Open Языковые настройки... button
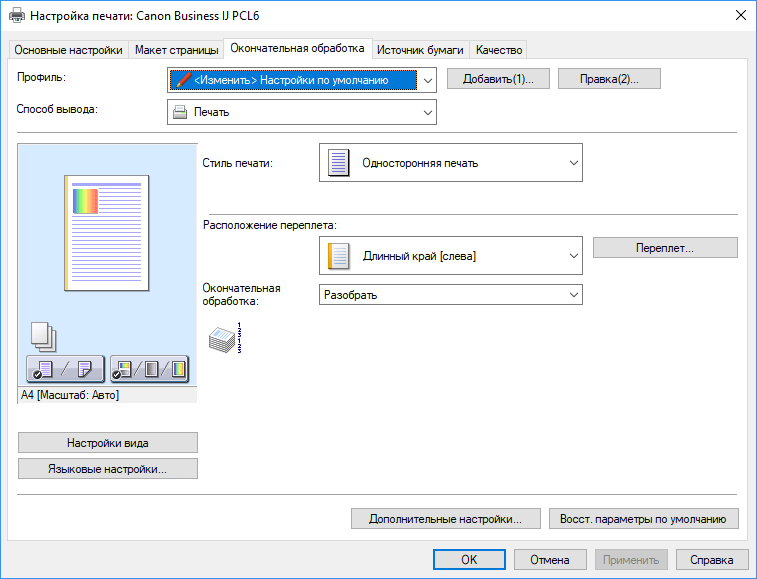The width and height of the screenshot is (757, 579). click(x=108, y=469)
